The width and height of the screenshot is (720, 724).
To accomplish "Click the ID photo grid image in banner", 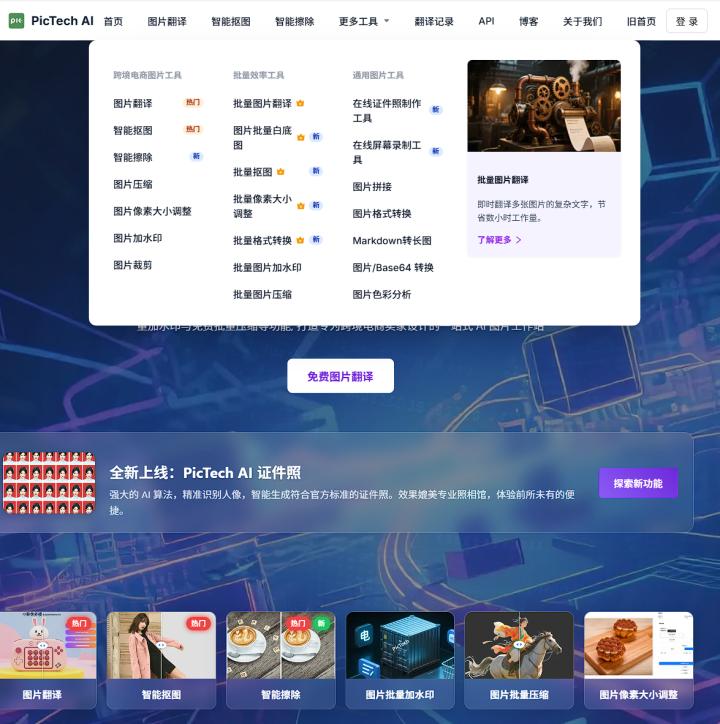I will click(x=49, y=482).
